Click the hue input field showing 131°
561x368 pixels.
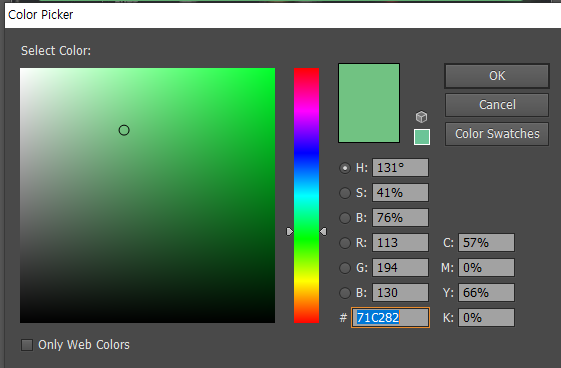pyautogui.click(x=400, y=168)
